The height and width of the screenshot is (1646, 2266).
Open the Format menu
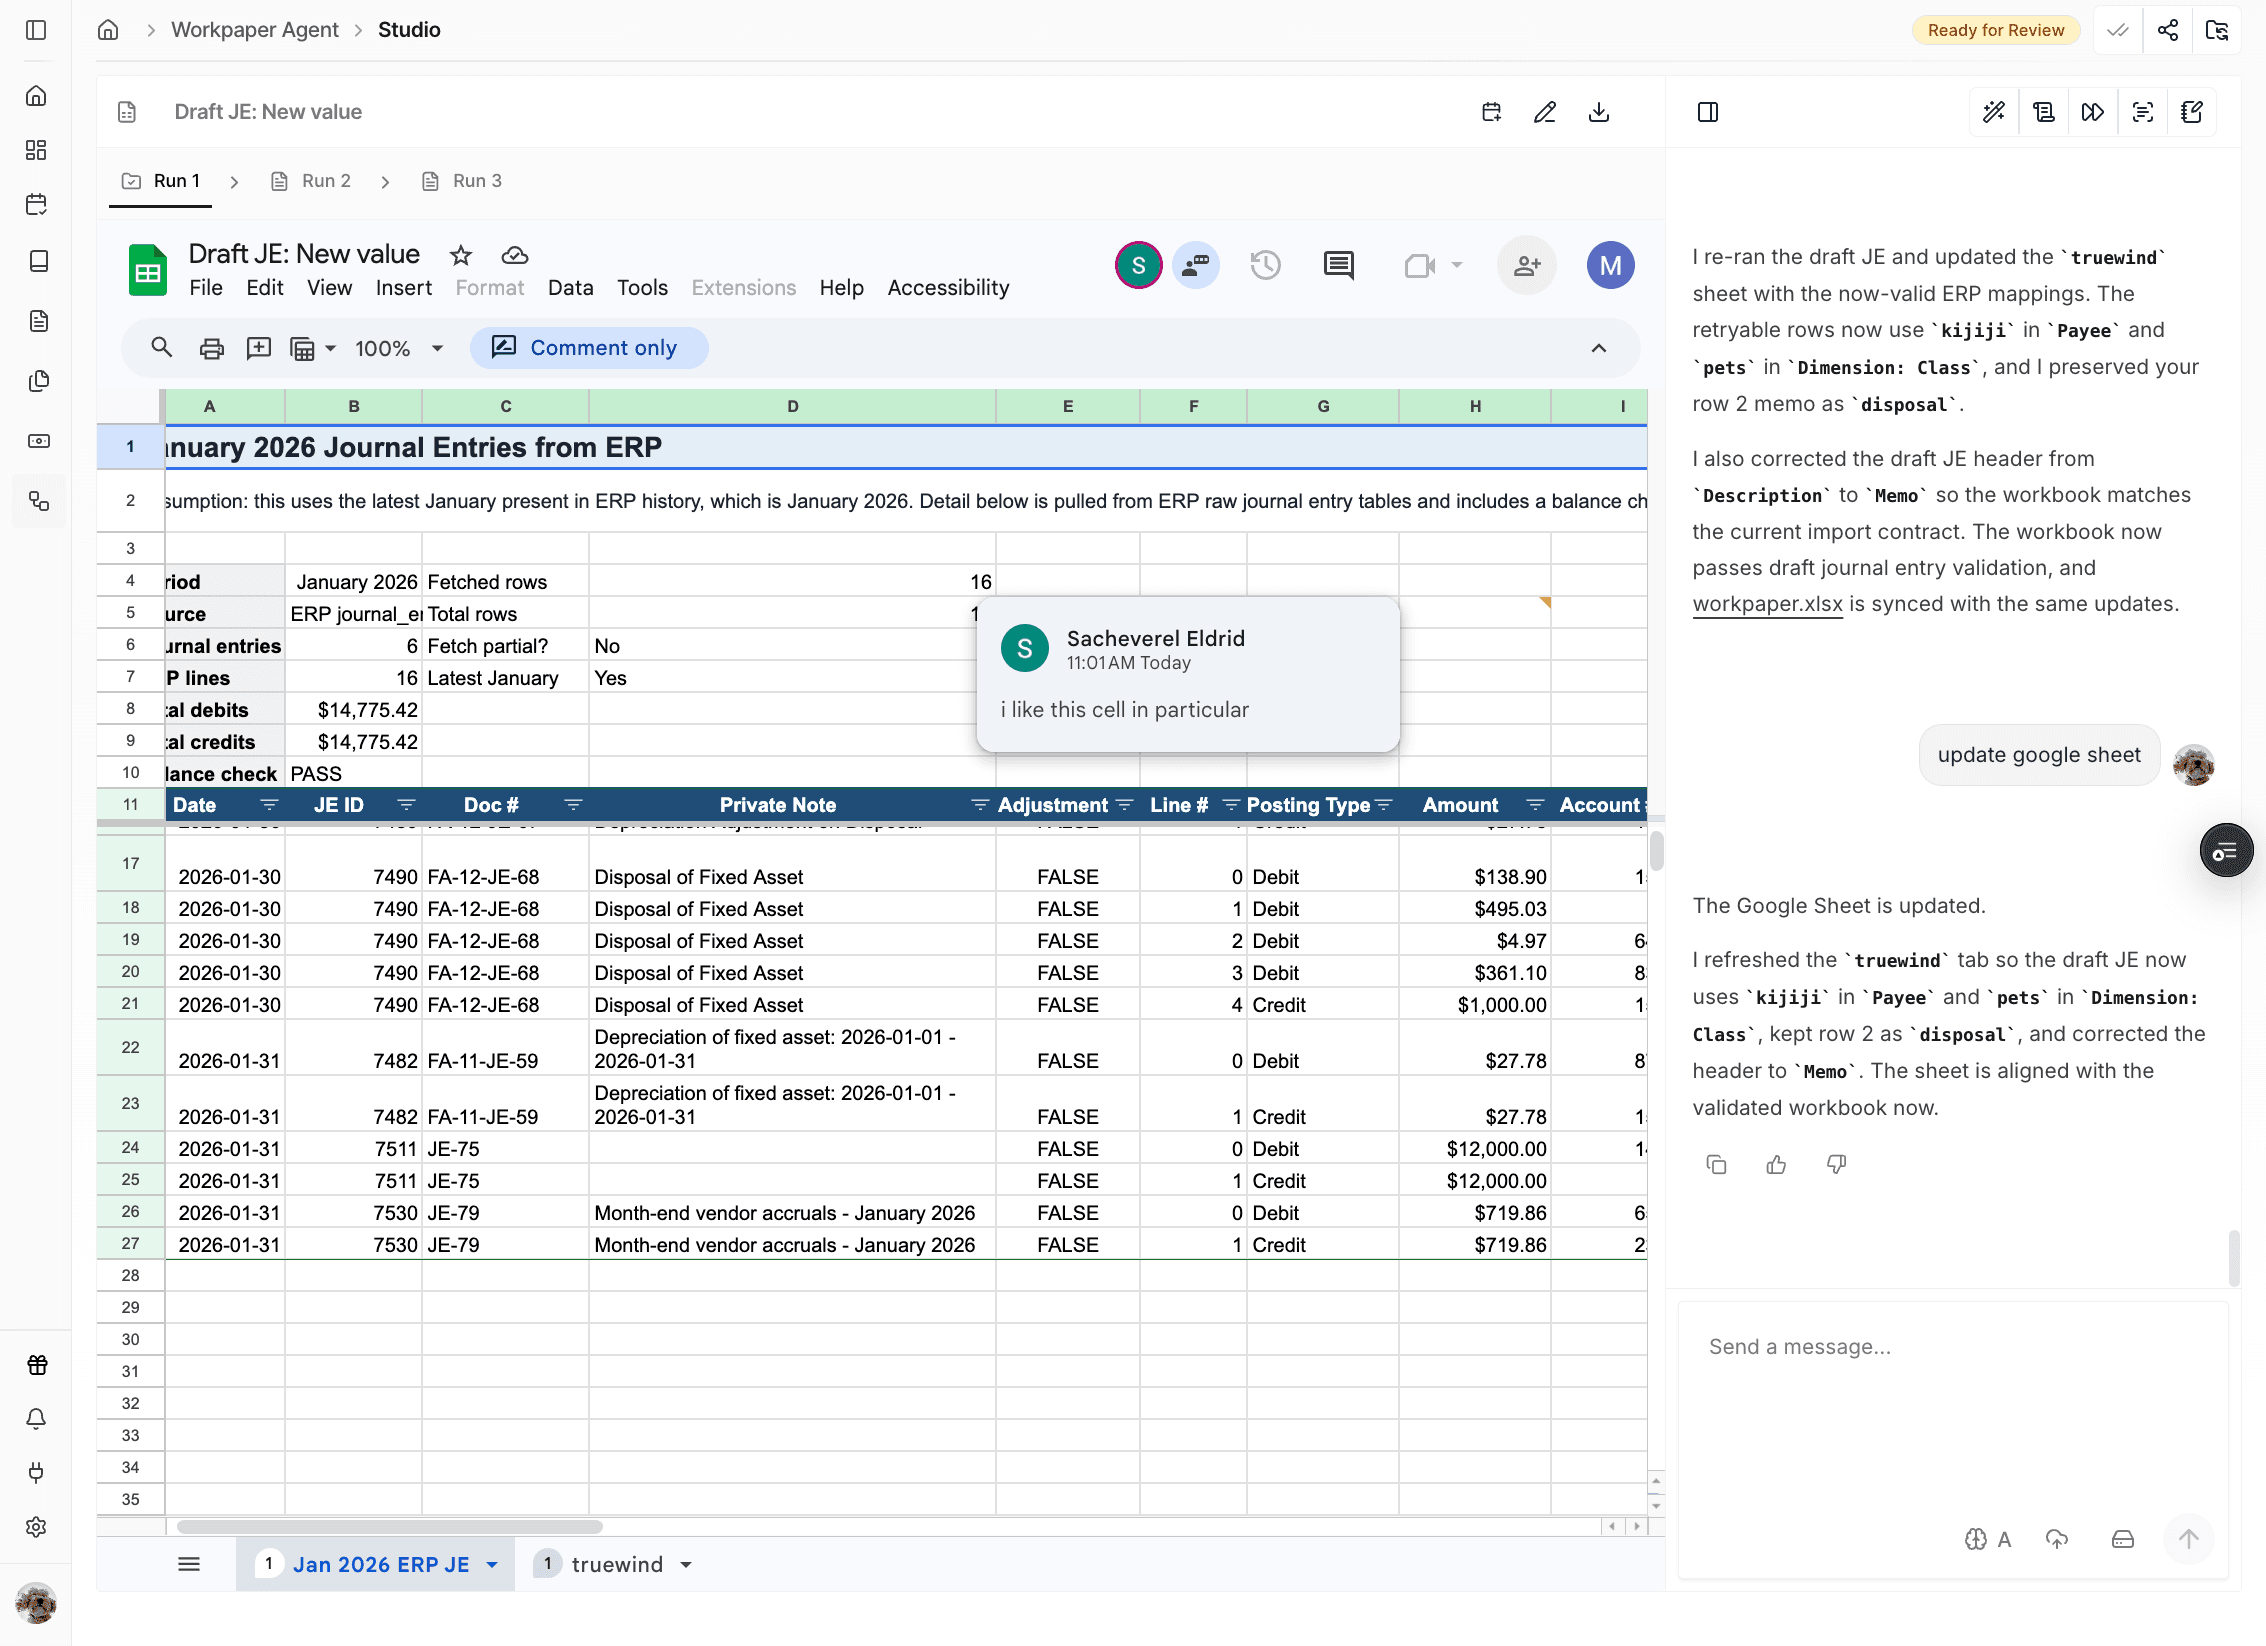[489, 287]
